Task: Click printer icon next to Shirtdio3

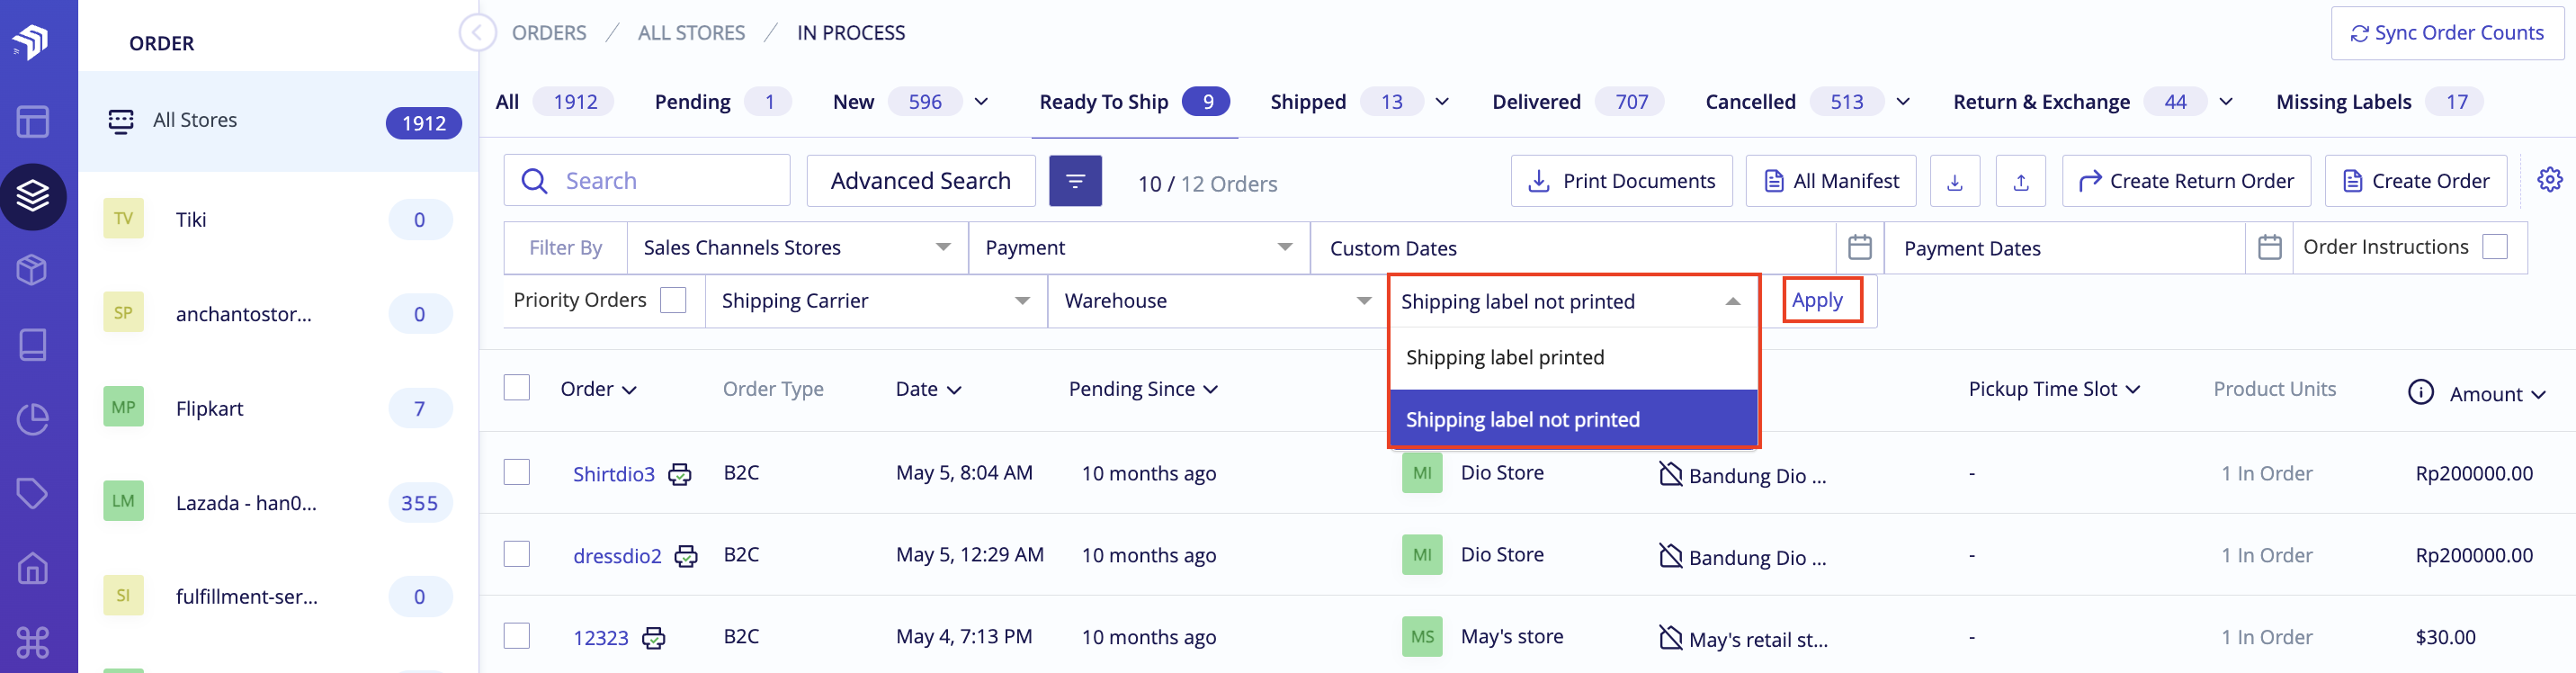Action: pos(680,474)
